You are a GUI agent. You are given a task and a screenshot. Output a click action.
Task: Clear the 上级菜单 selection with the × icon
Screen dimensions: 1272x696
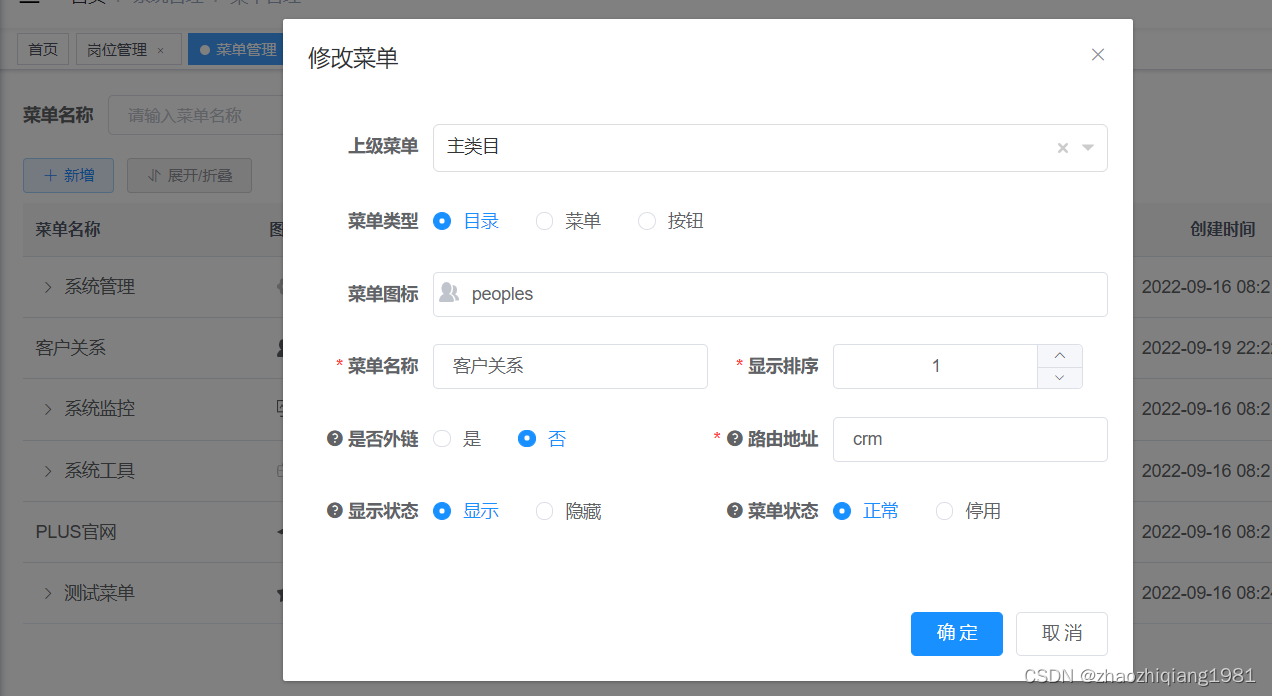(1062, 147)
